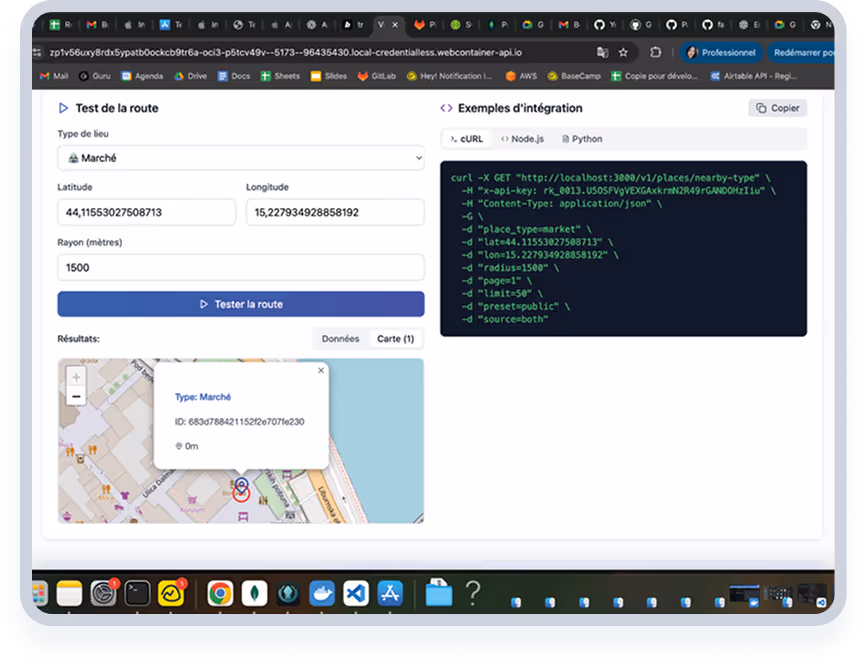Bookmark this page with the star icon
This screenshot has height=666, width=867.
point(624,52)
